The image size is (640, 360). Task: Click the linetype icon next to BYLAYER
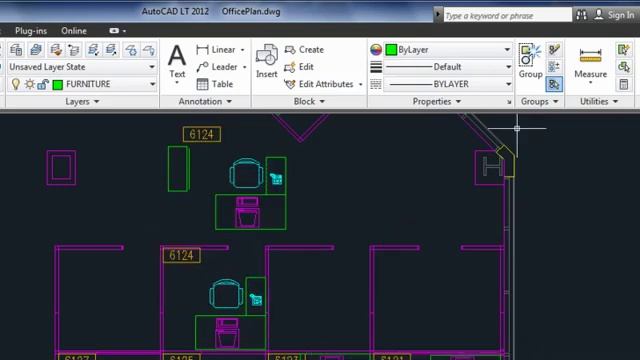[x=376, y=84]
